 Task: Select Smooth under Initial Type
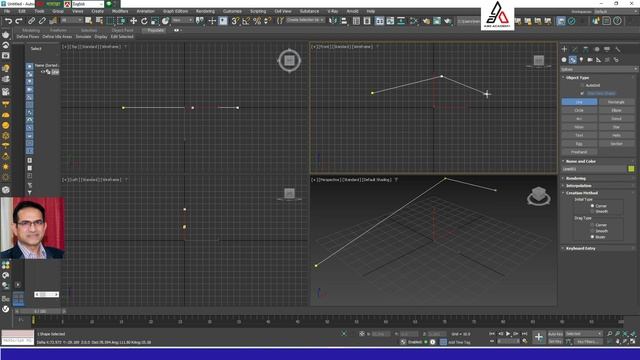tap(592, 211)
